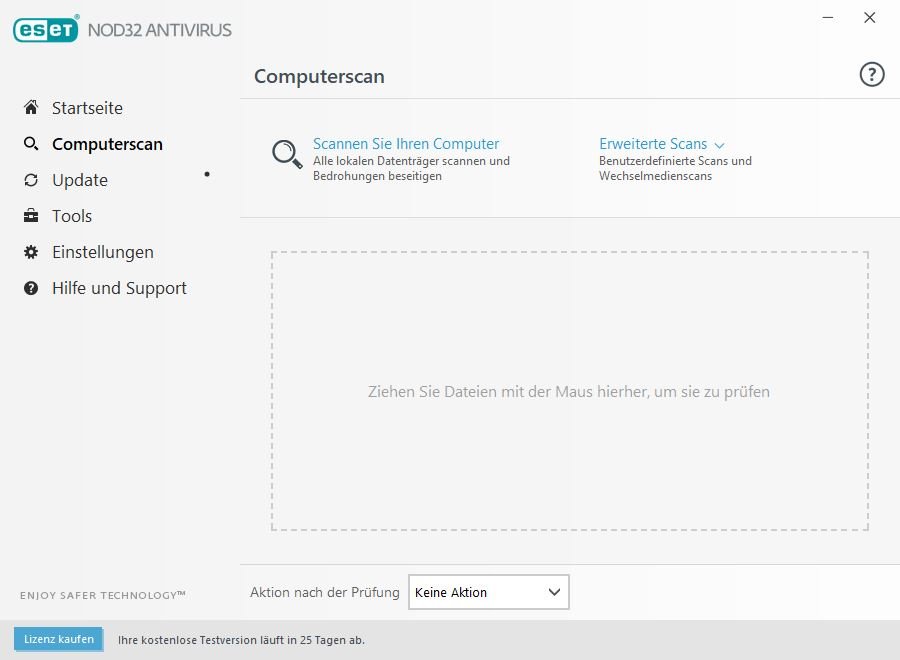Screen dimensions: 900x660
Task: Click the 'NOD32 ANTIVIRUS' title text
Action: pyautogui.click(x=160, y=30)
